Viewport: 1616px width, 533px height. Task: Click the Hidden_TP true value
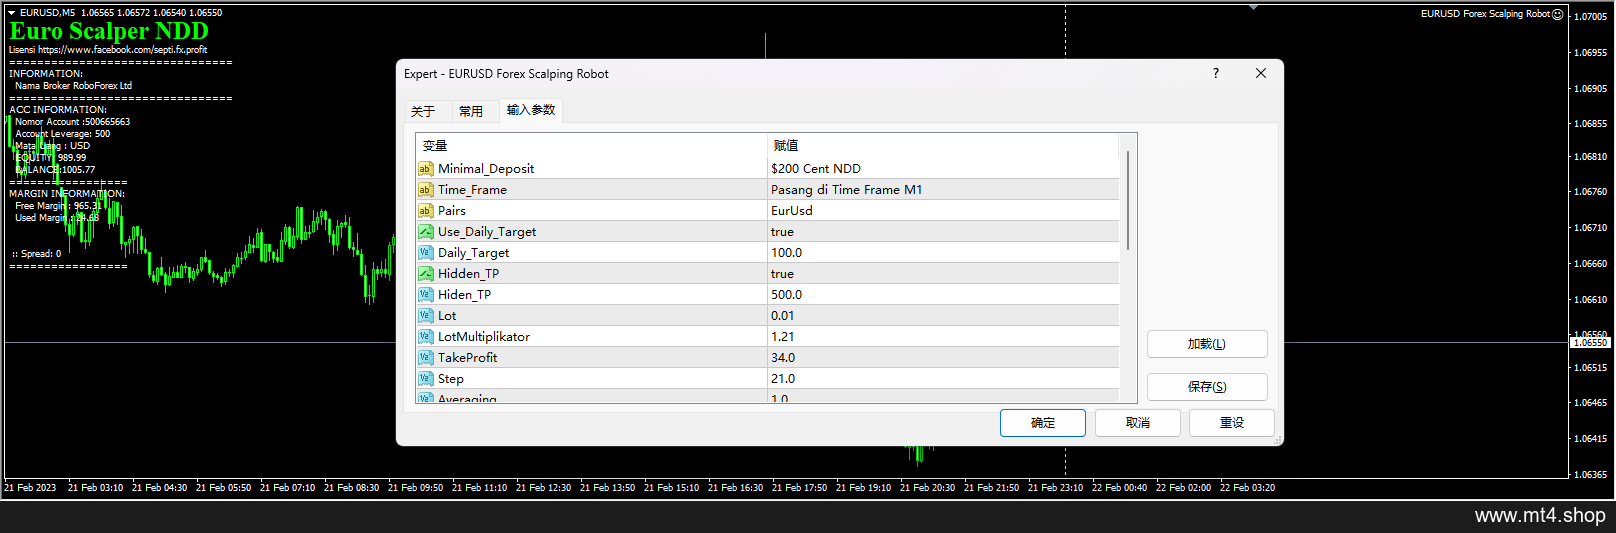(x=943, y=274)
